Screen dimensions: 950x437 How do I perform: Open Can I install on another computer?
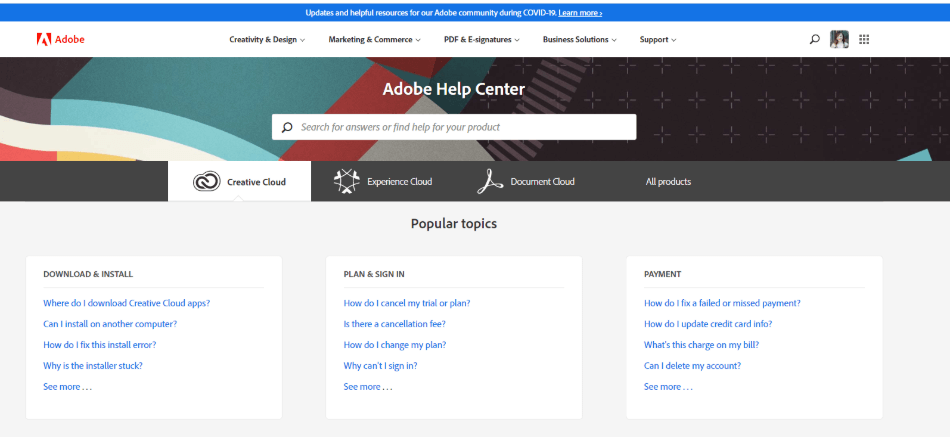(x=110, y=324)
